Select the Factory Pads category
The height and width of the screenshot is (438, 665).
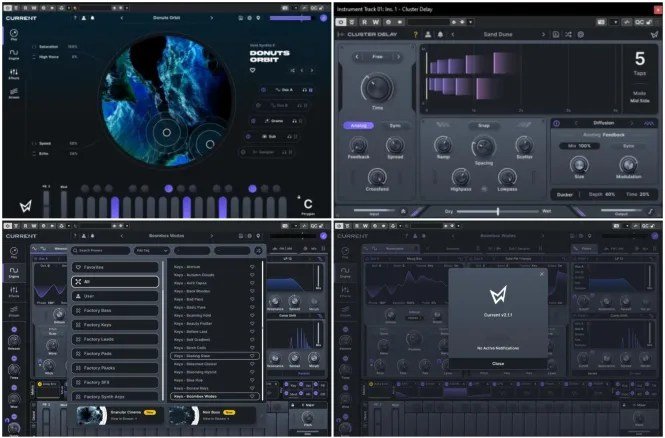[115, 353]
